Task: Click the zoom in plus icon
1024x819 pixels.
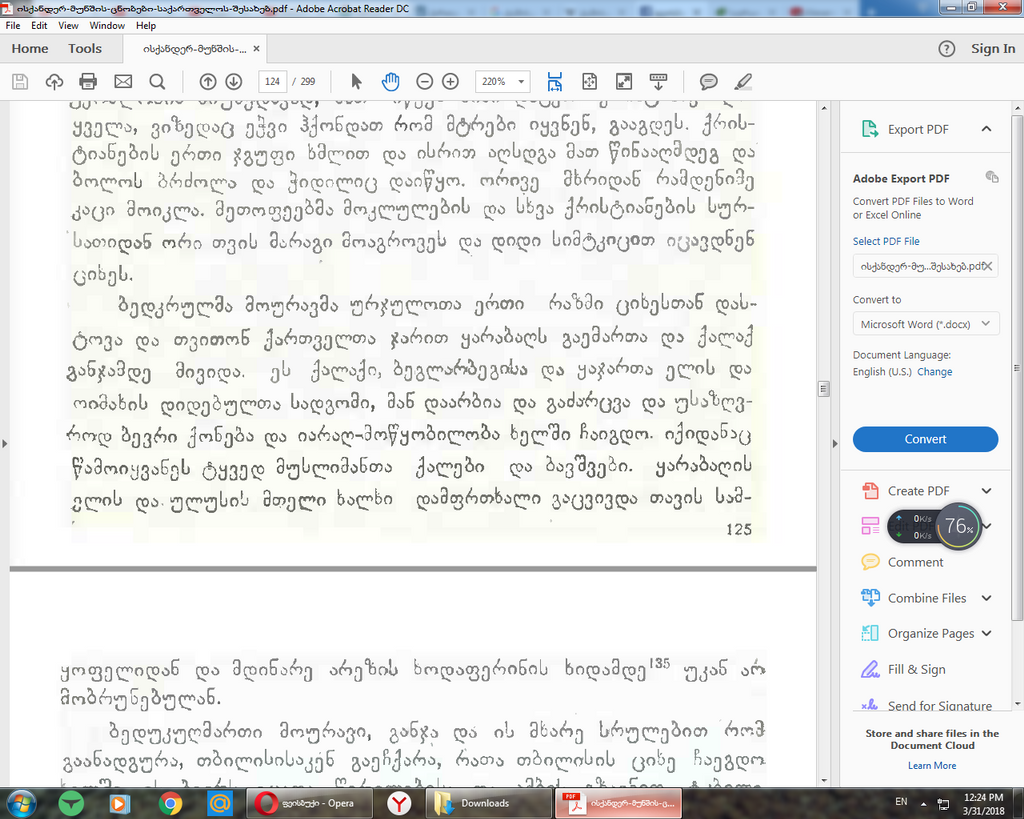Action: pyautogui.click(x=450, y=81)
